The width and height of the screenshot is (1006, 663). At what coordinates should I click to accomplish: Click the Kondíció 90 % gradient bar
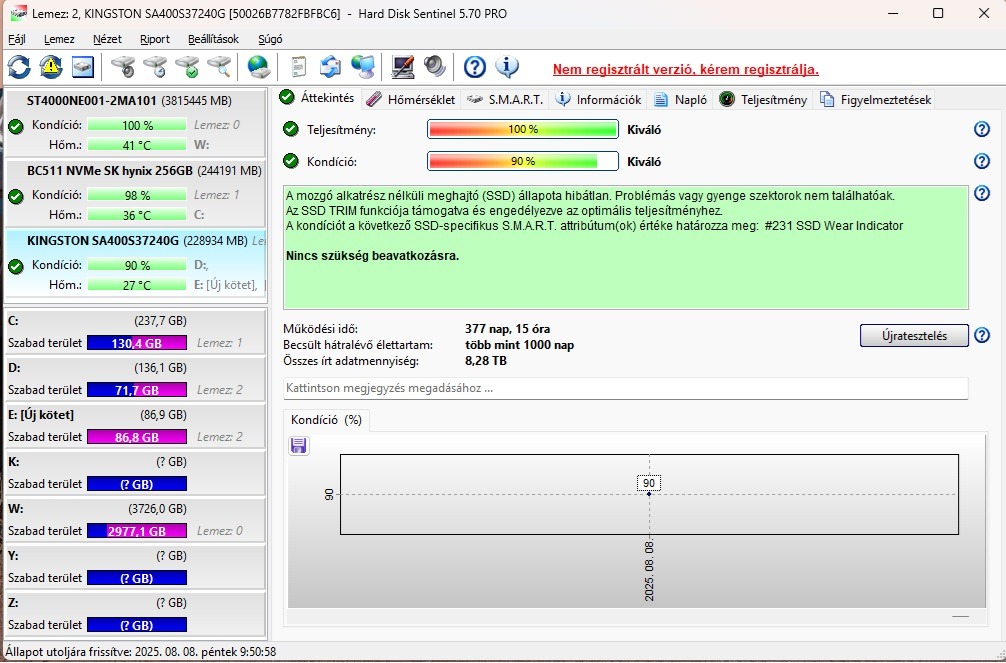[x=522, y=161]
